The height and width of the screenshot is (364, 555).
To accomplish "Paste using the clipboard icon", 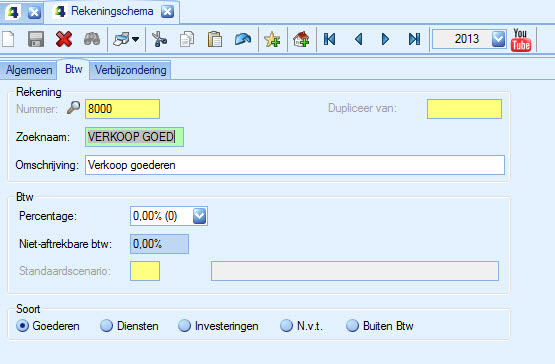I will [215, 39].
